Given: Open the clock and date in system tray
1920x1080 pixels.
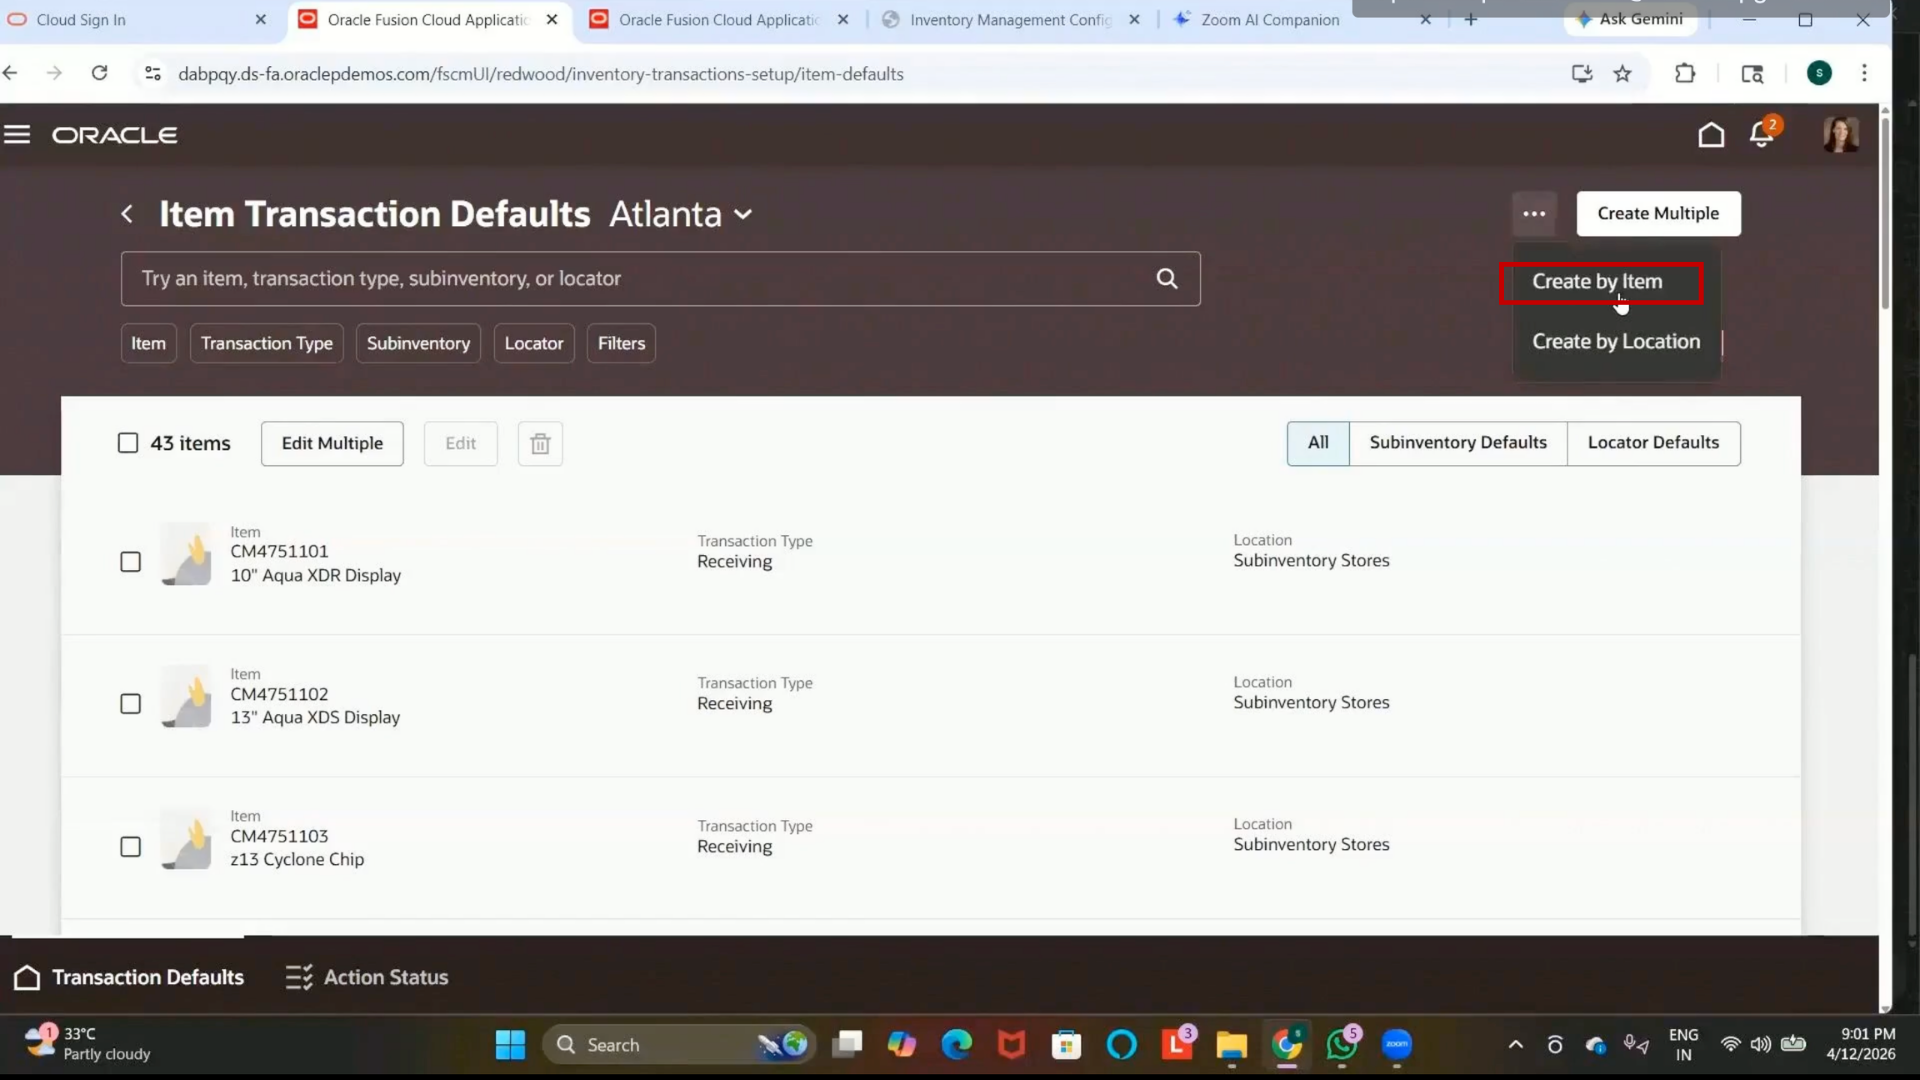Looking at the screenshot, I should click(x=1861, y=1044).
